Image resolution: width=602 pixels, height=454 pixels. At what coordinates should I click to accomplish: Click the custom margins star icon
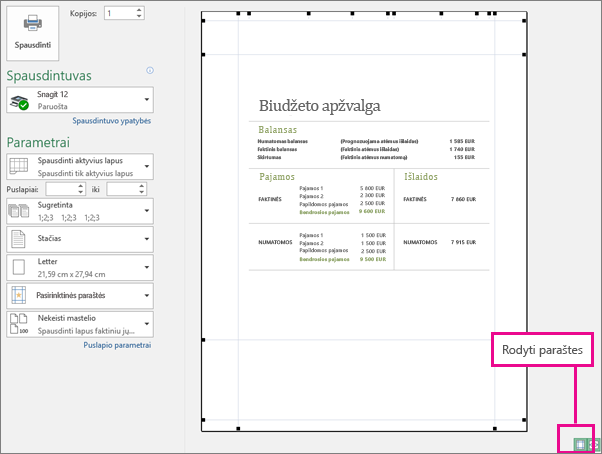pos(18,295)
